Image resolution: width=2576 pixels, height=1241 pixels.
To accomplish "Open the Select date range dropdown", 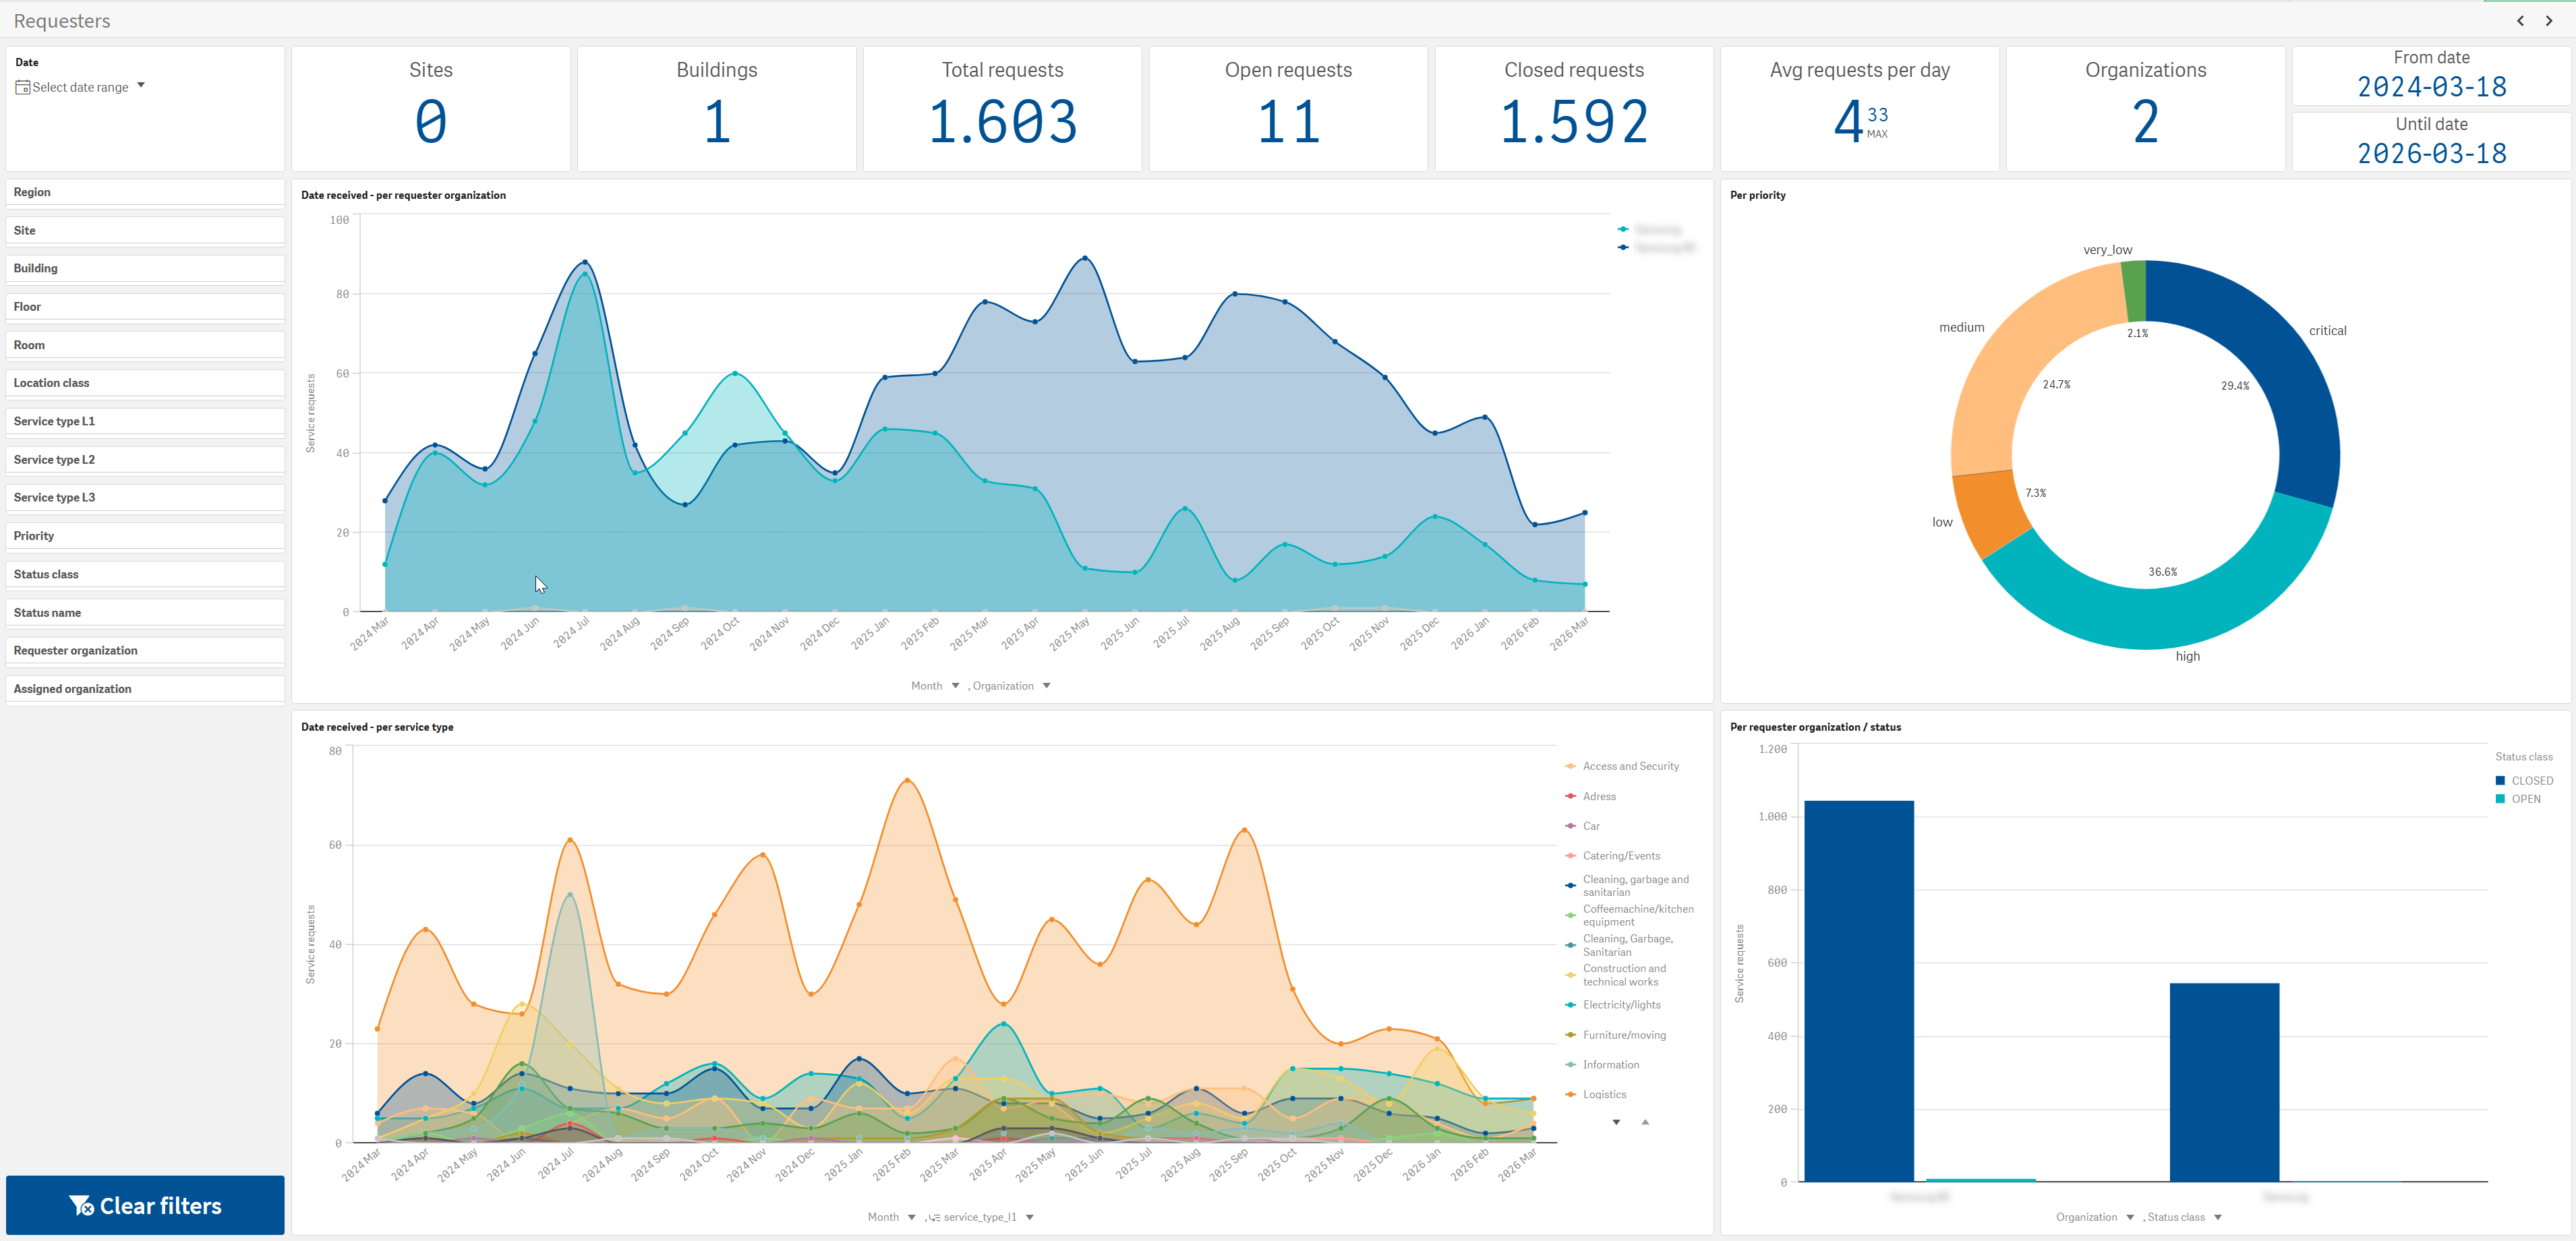I will 80,87.
